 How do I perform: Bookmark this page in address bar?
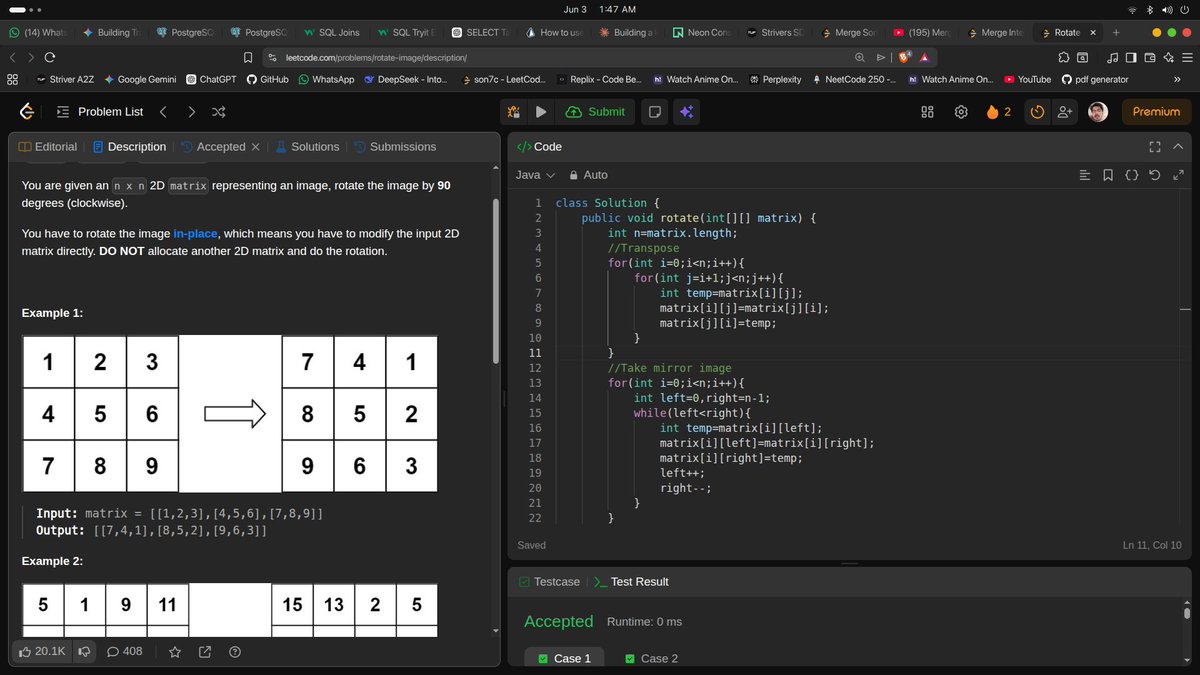[249, 57]
